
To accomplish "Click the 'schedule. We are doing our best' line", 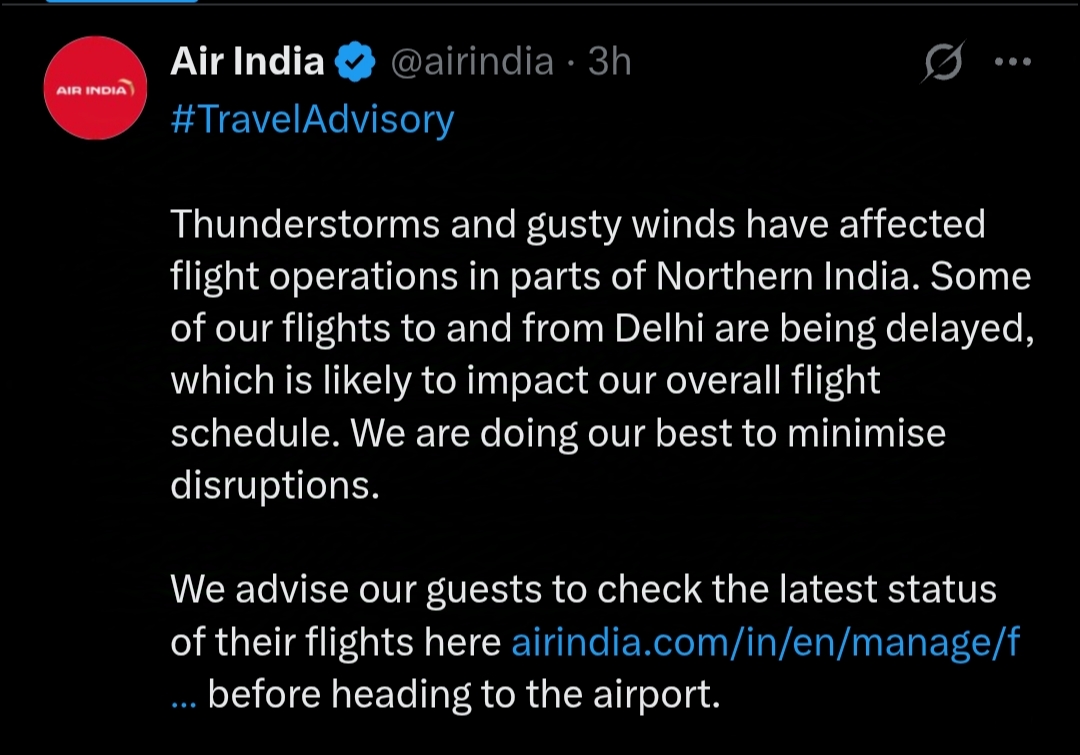I will 558,433.
